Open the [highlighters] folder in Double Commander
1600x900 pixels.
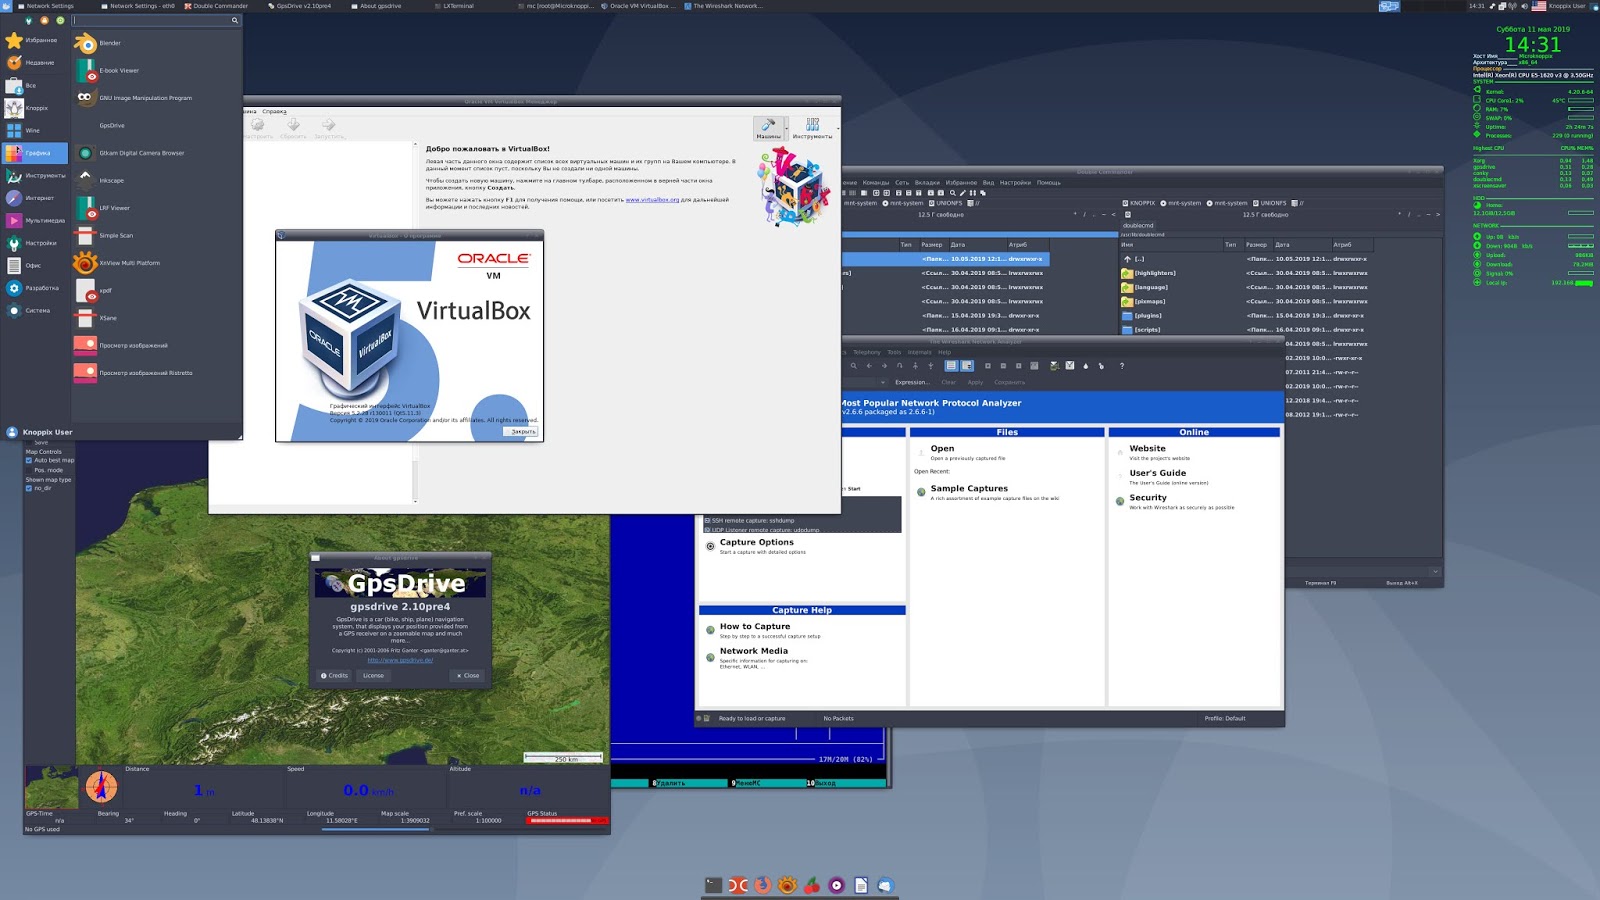click(x=1149, y=273)
